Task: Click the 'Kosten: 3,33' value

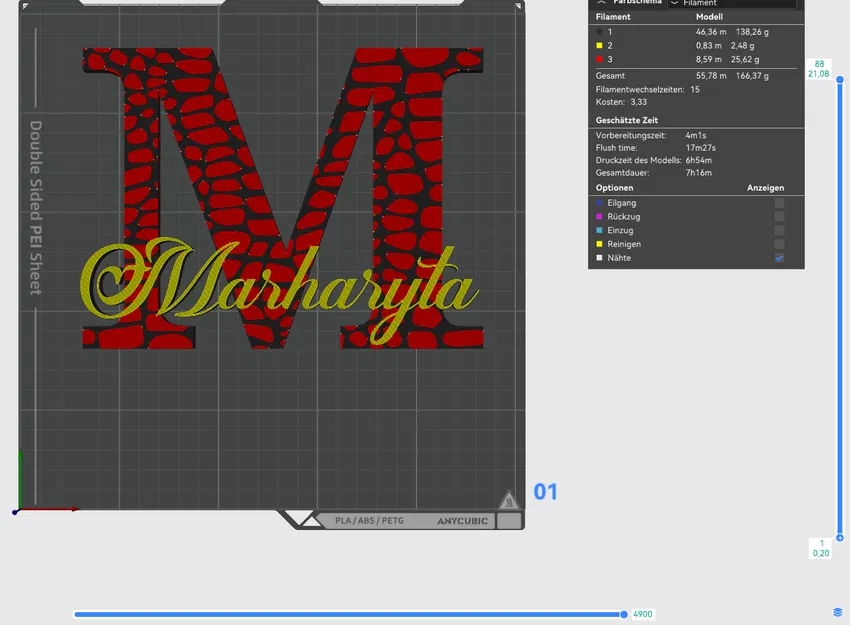Action: (x=639, y=102)
